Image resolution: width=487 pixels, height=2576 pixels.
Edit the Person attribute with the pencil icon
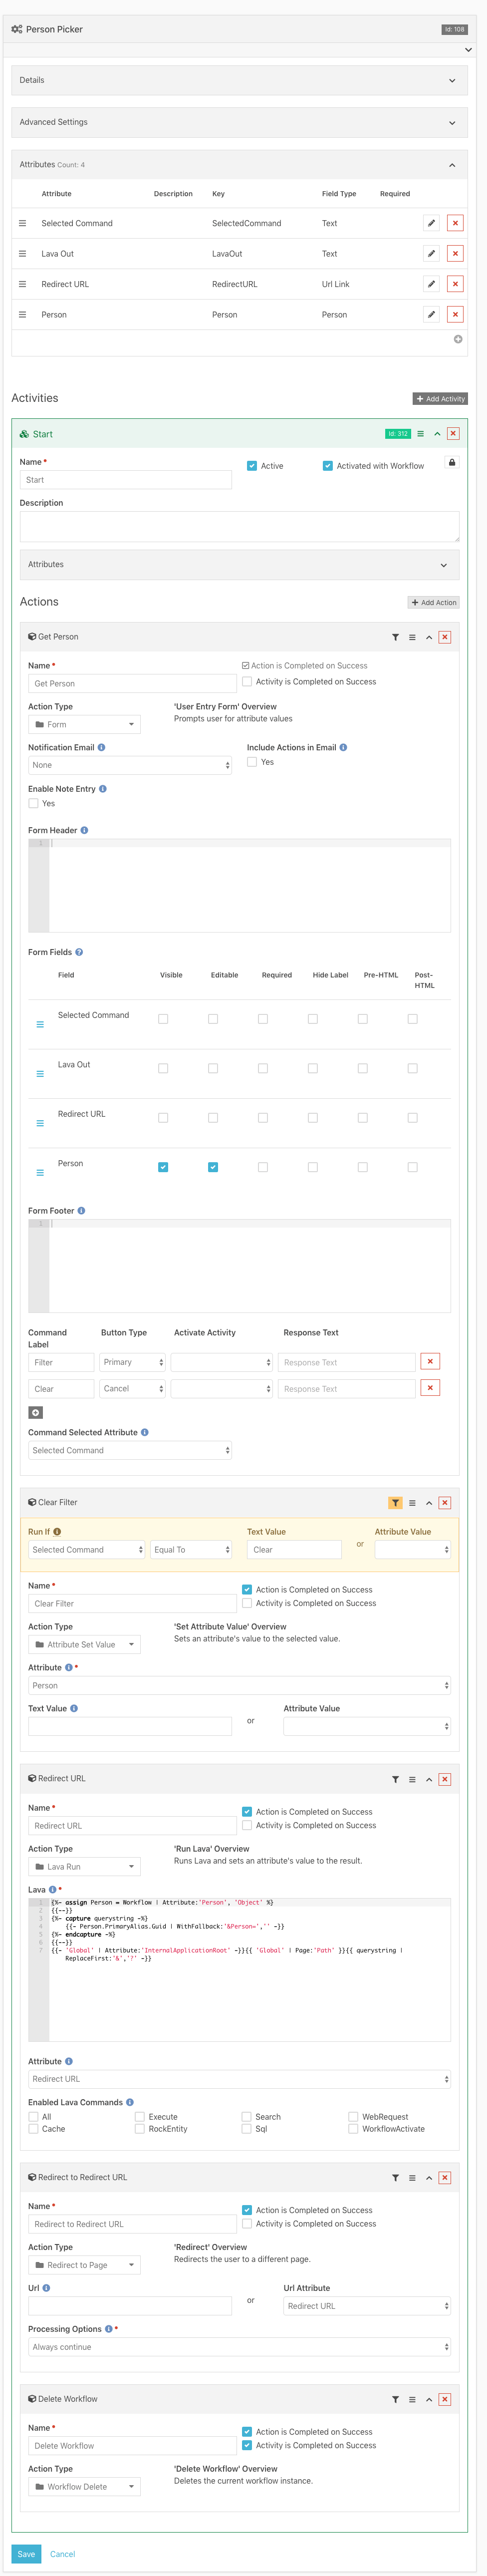[431, 314]
